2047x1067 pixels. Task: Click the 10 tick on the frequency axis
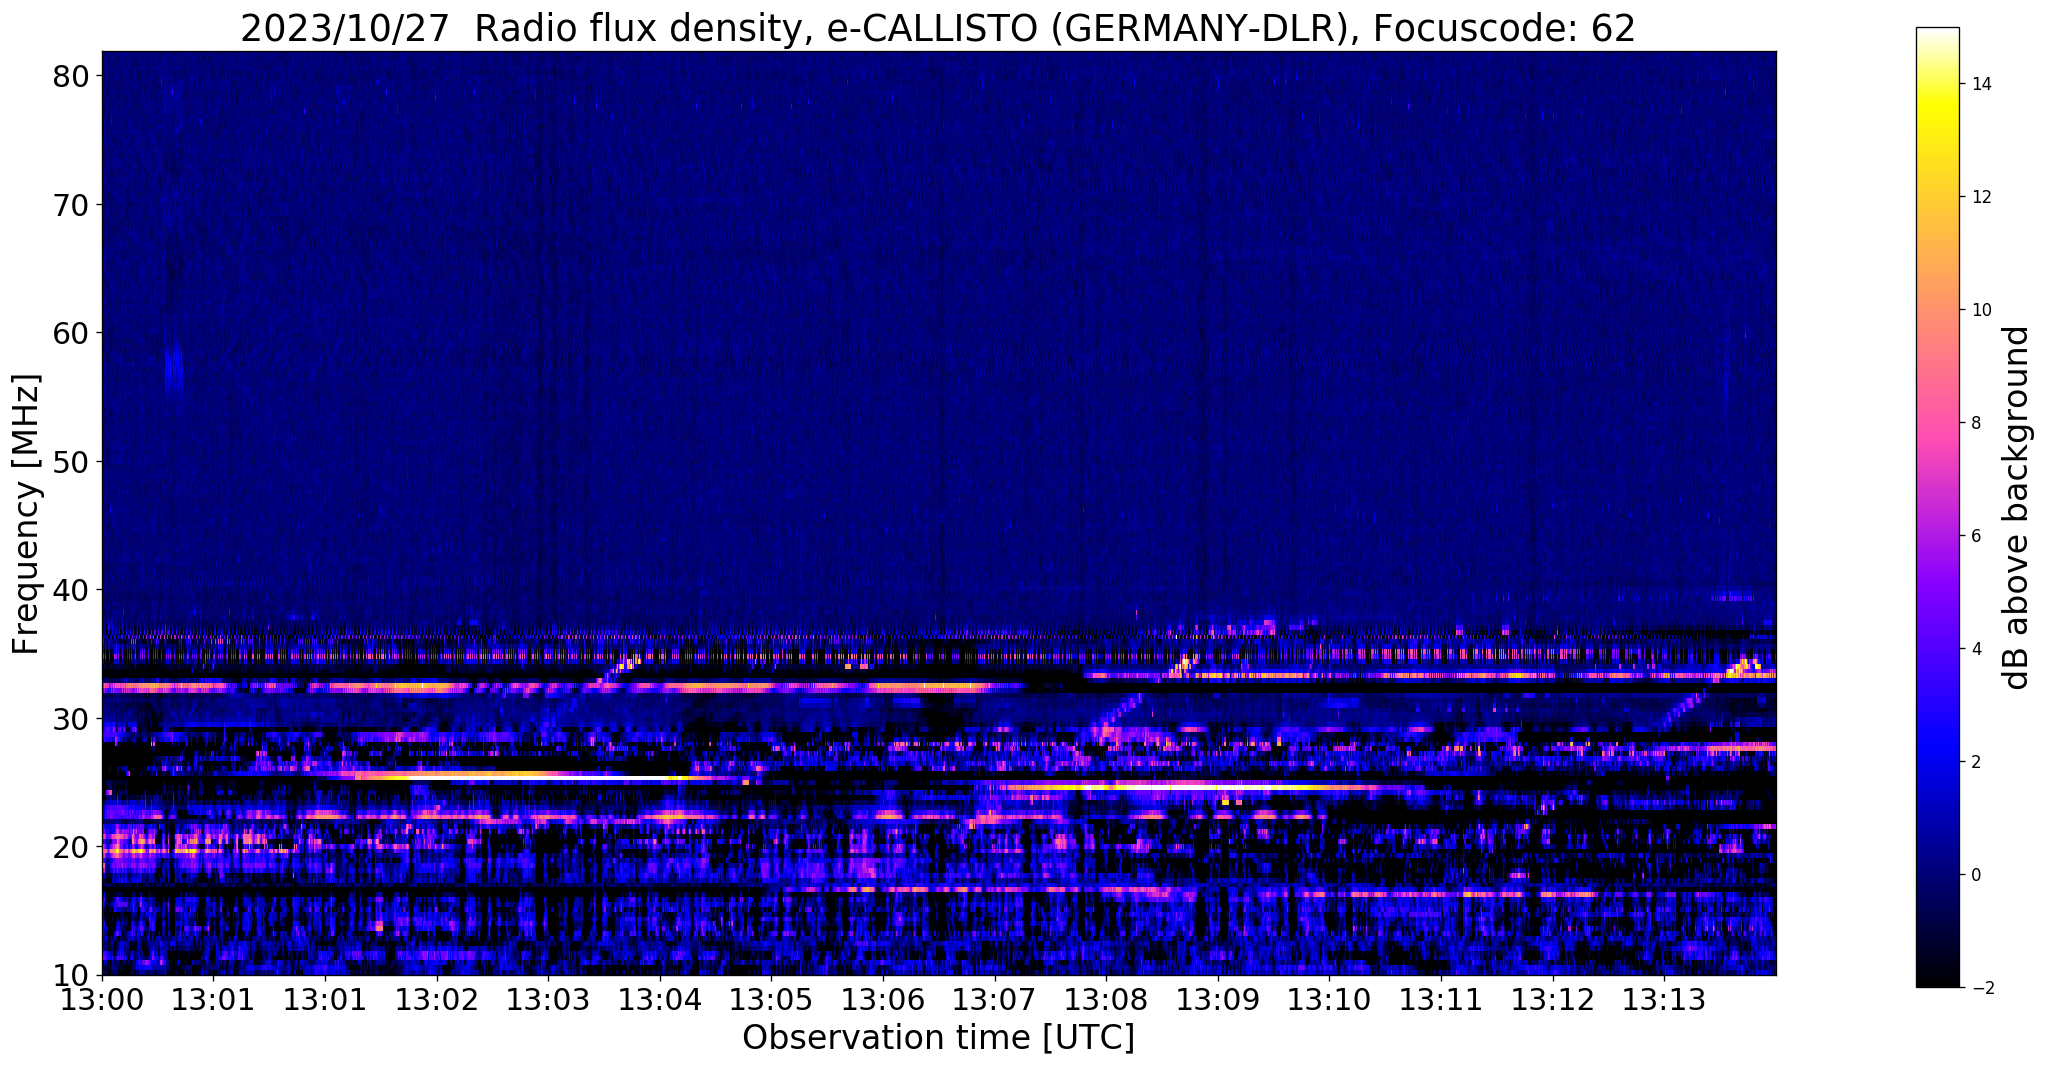pyautogui.click(x=71, y=975)
